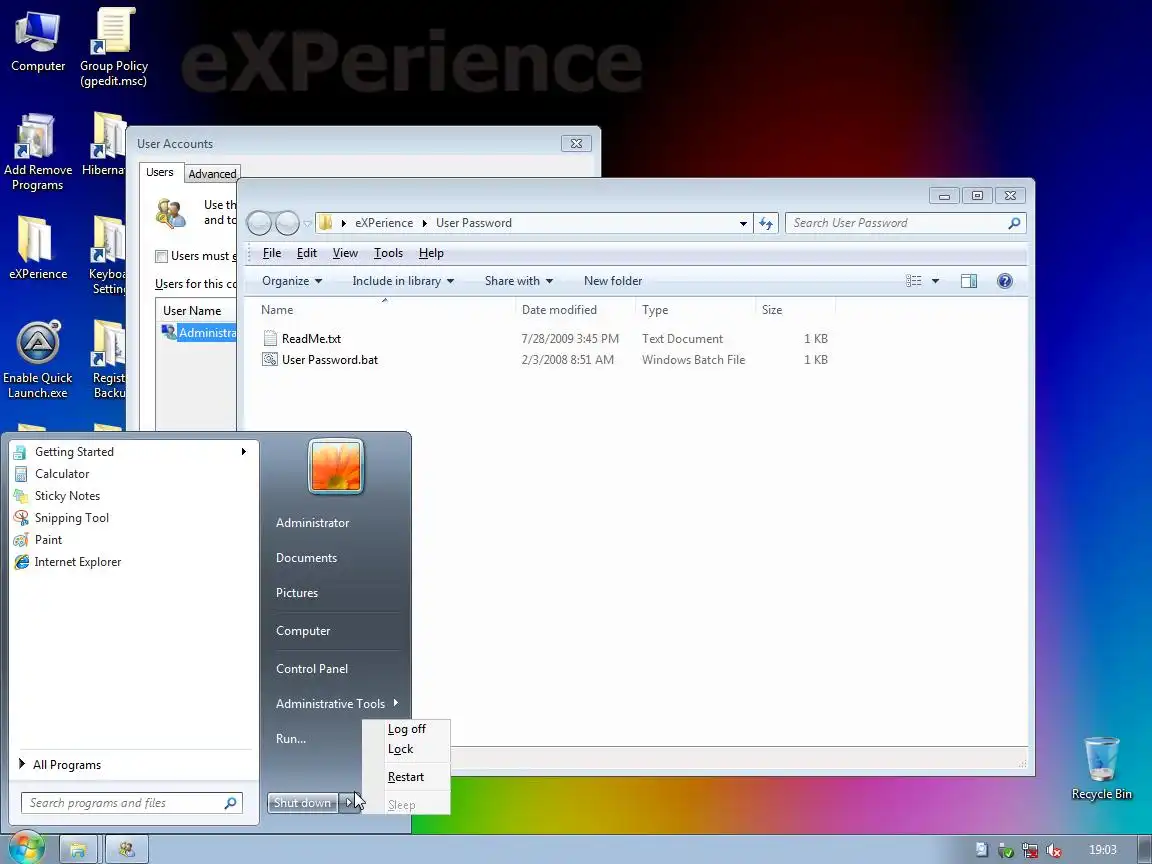1152x864 pixels.
Task: Open Run... from Start menu
Action: click(x=291, y=738)
